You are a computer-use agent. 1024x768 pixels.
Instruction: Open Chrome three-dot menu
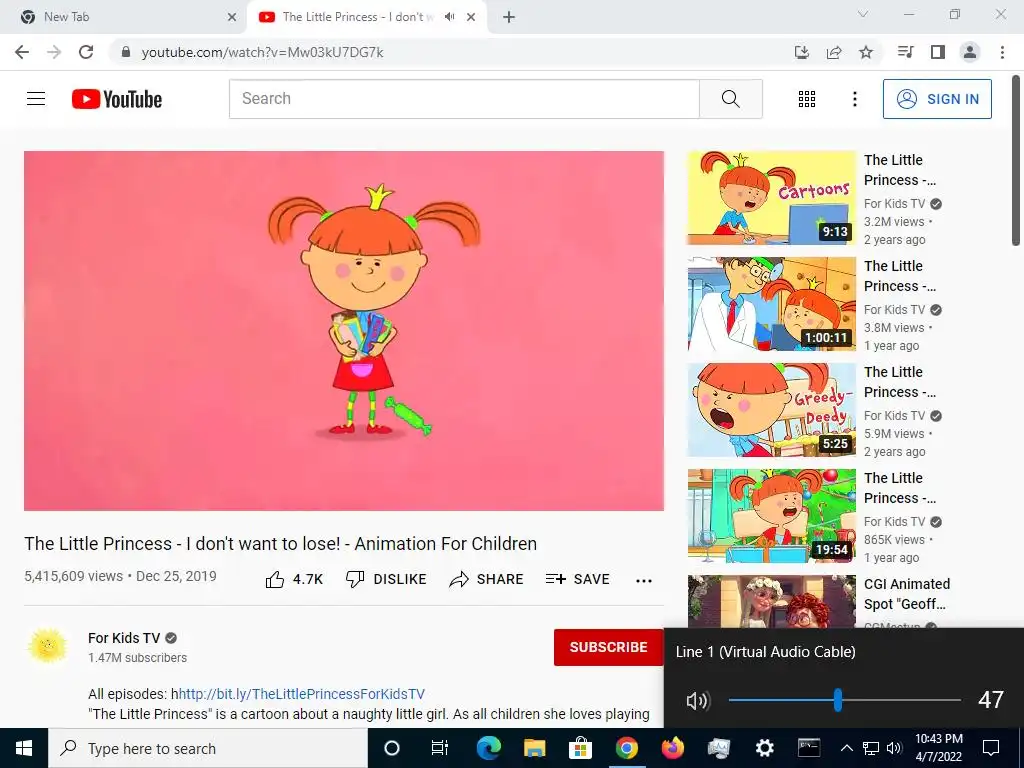point(1002,52)
